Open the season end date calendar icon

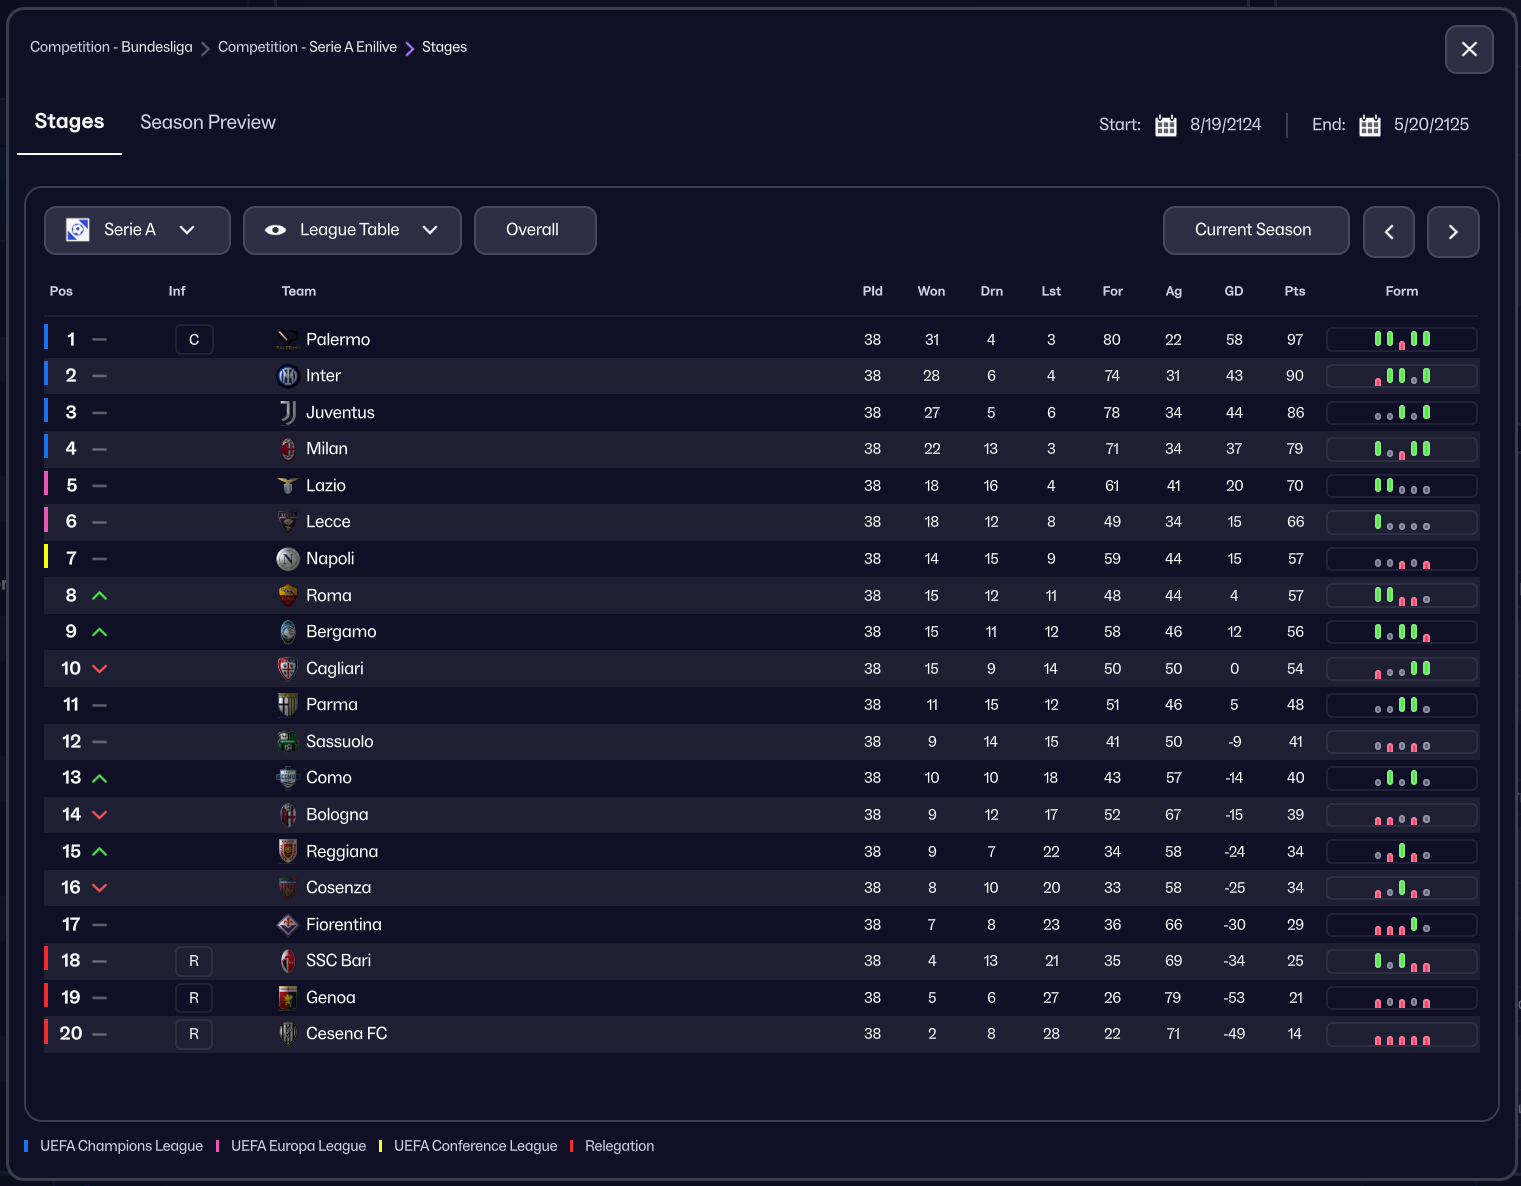pos(1370,125)
